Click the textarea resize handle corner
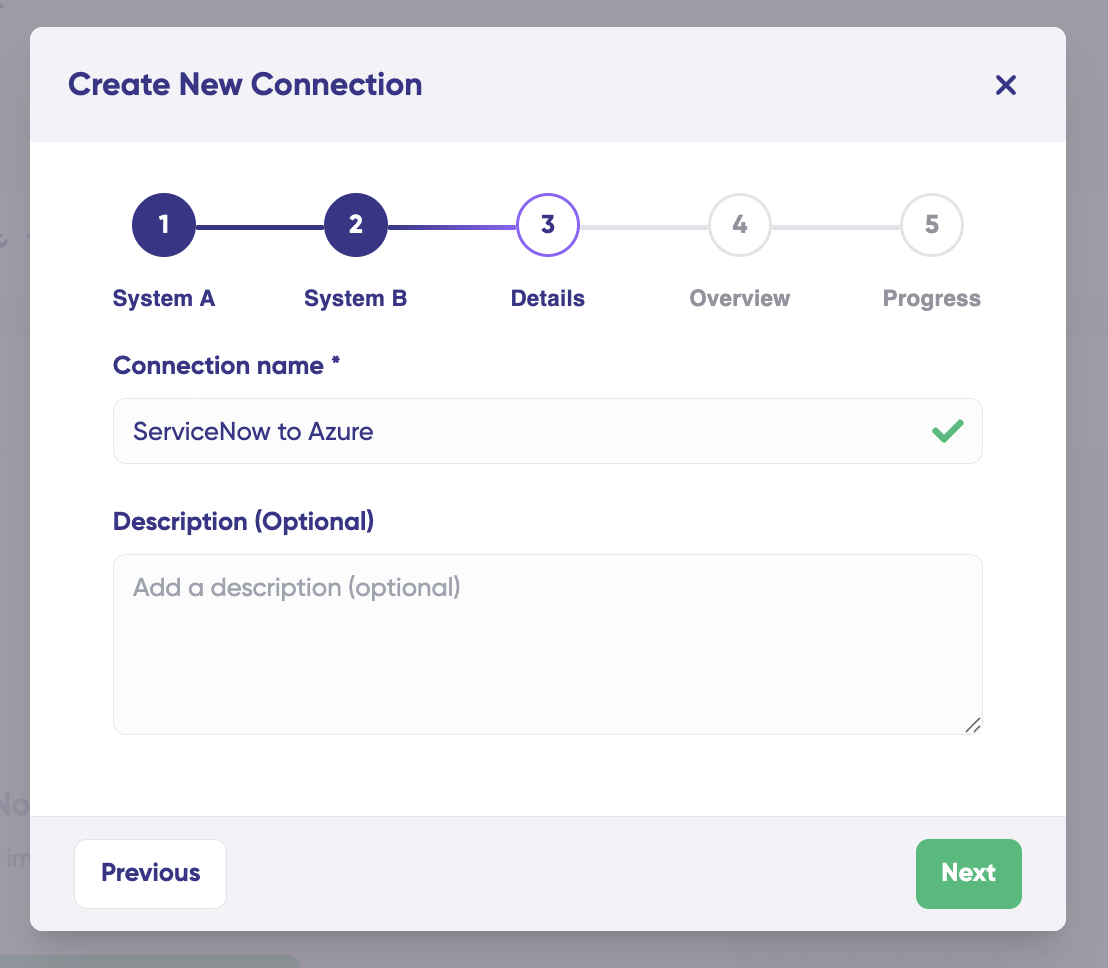This screenshot has width=1108, height=968. click(x=972, y=725)
